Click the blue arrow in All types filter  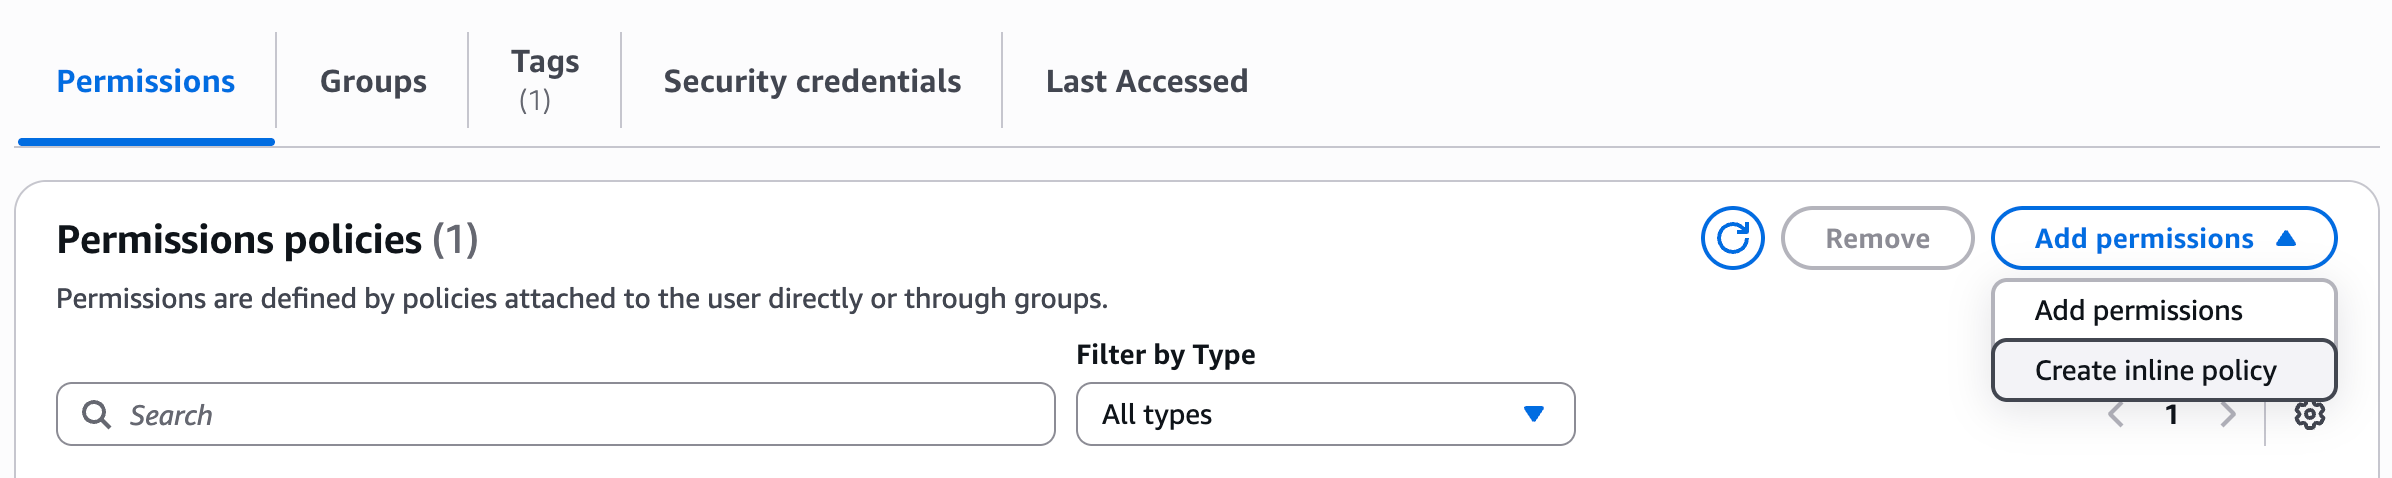pyautogui.click(x=1533, y=414)
